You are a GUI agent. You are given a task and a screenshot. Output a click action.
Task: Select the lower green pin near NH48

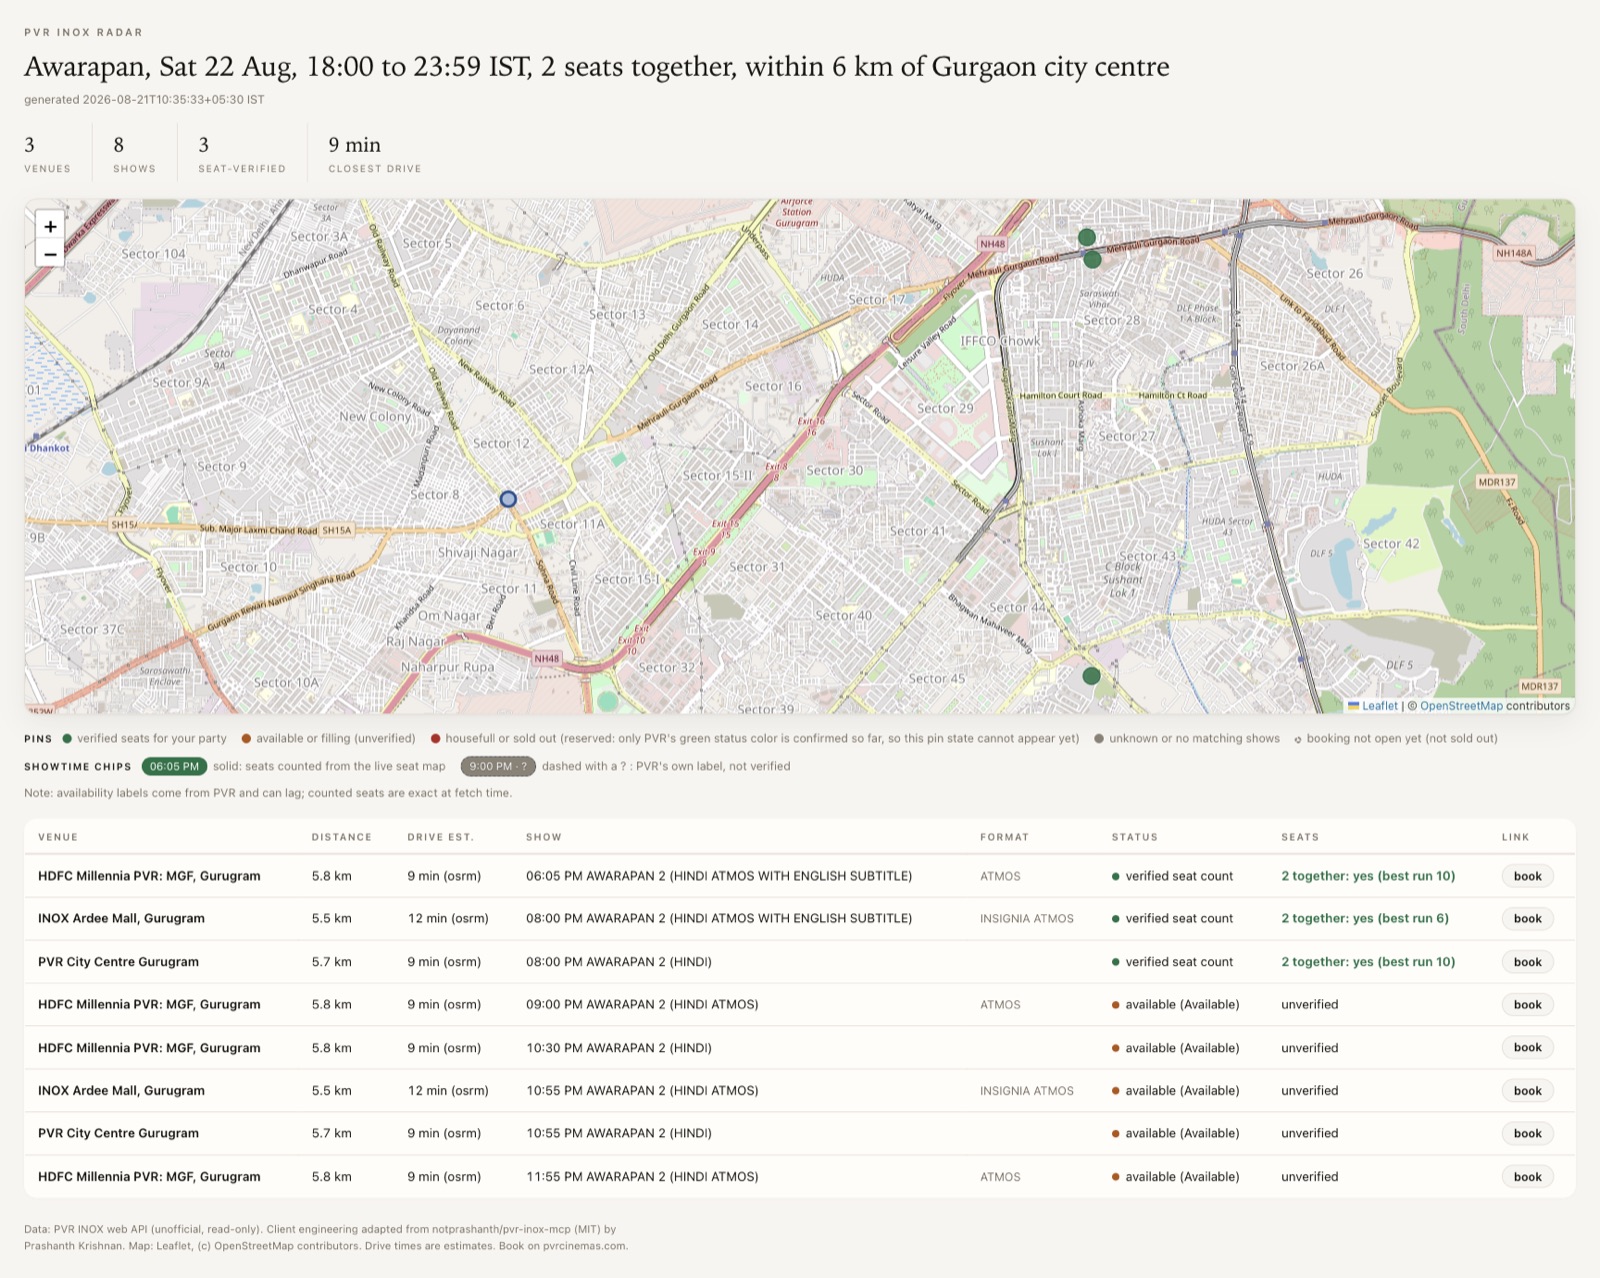(1092, 259)
